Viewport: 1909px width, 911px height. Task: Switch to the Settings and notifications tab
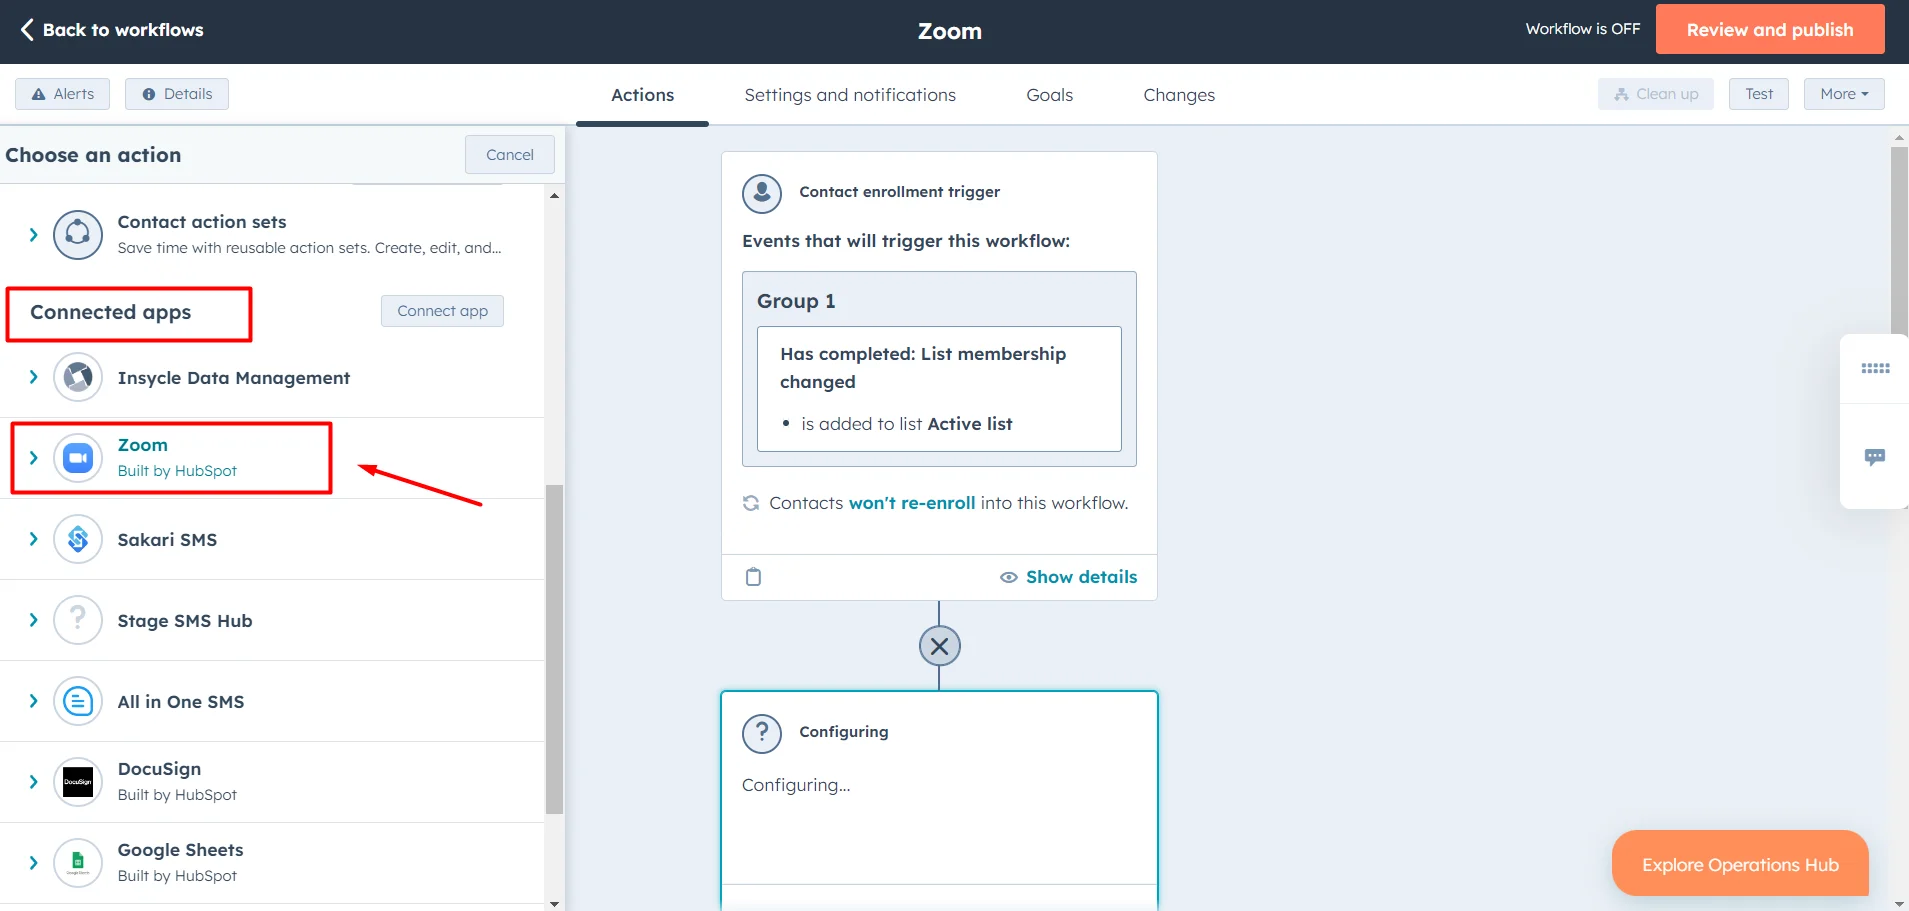click(x=849, y=95)
